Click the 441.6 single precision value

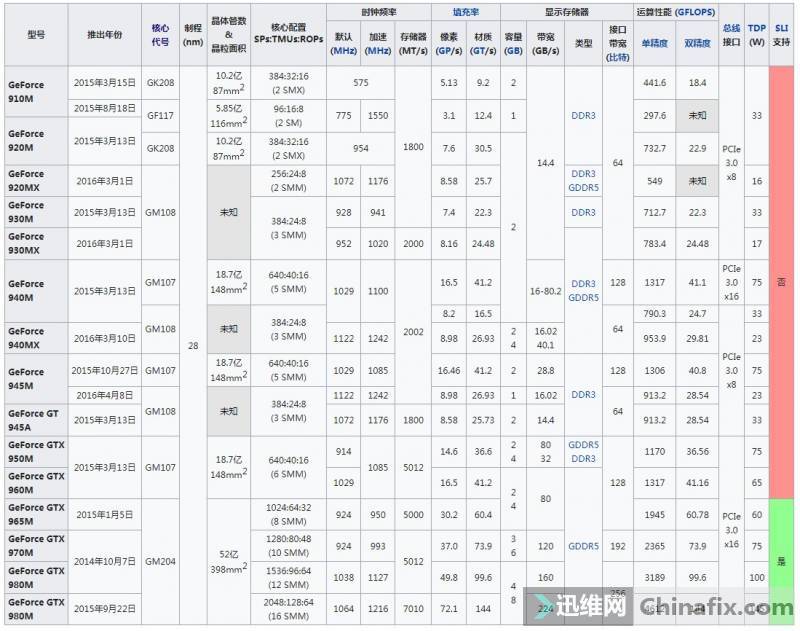coord(655,82)
